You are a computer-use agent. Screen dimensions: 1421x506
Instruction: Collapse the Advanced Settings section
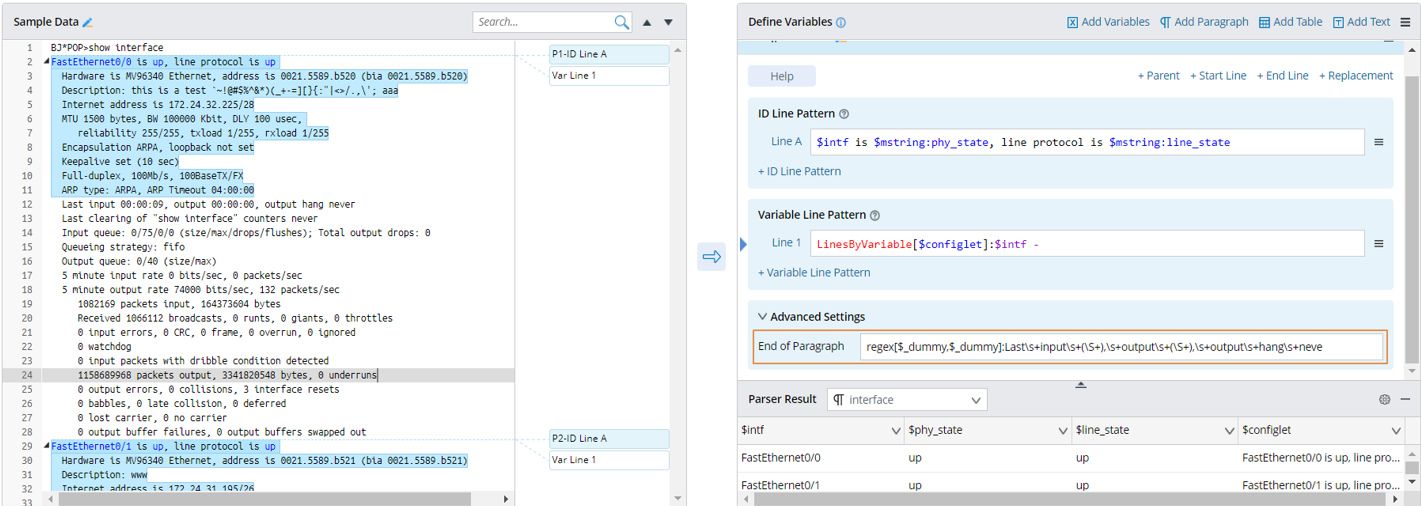pos(763,317)
